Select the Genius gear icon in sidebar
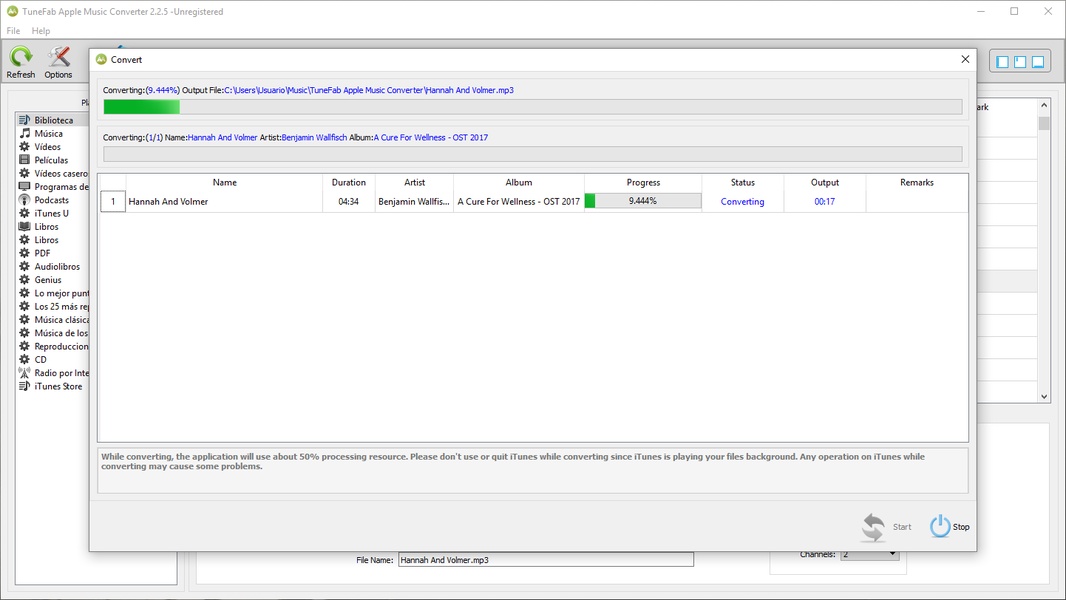 (x=24, y=280)
